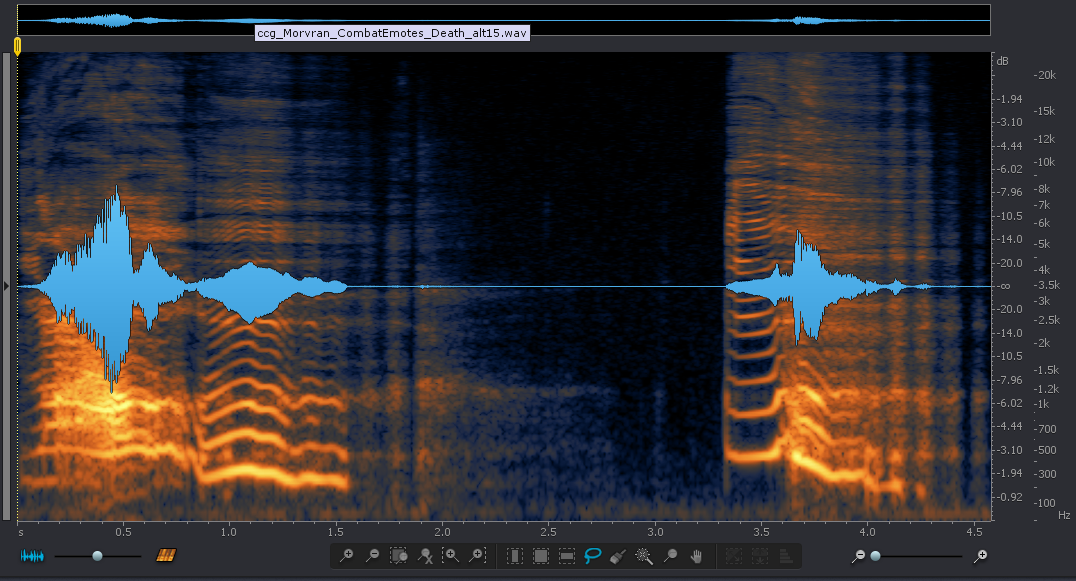Select the frequency selection tool

[x=567, y=556]
